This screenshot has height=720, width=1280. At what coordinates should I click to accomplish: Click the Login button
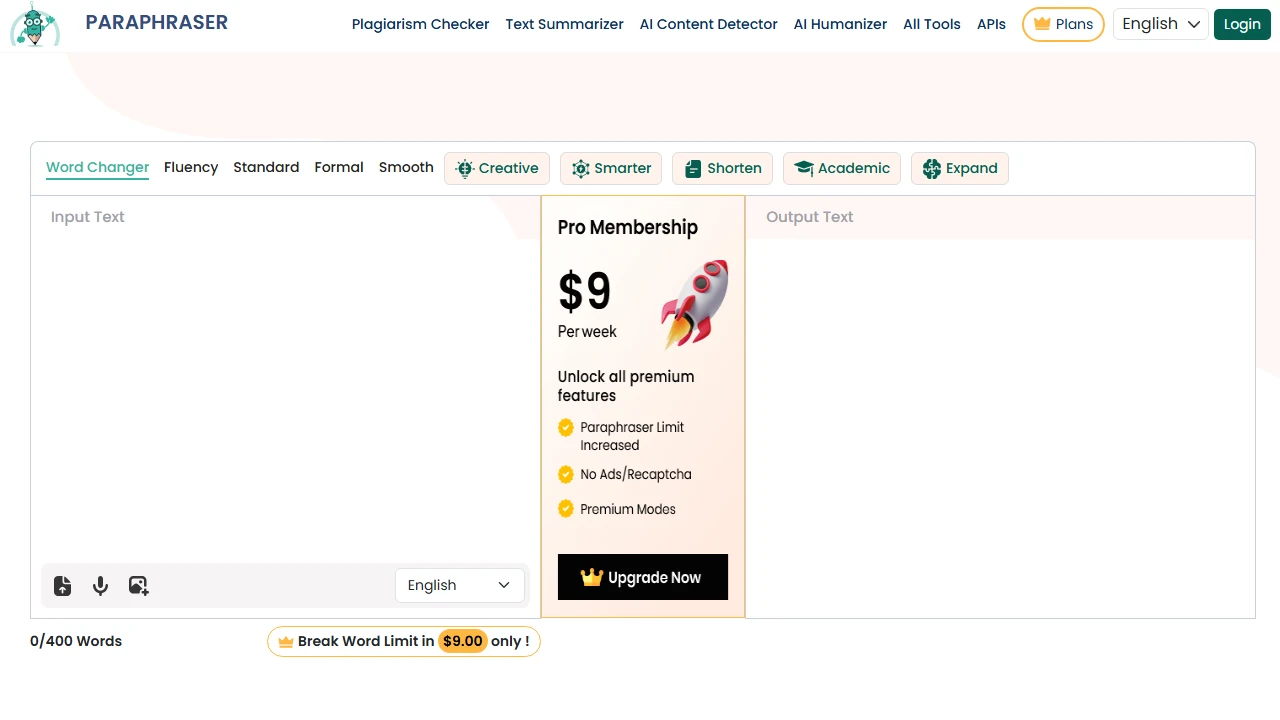pos(1241,24)
